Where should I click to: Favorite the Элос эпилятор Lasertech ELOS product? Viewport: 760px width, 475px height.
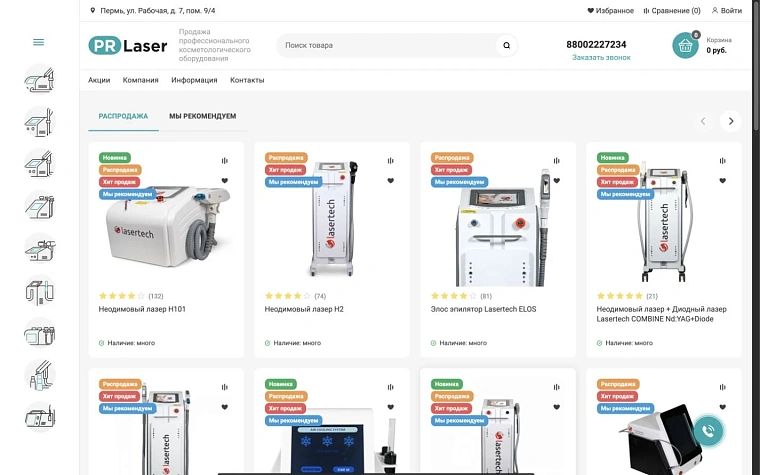(x=556, y=180)
